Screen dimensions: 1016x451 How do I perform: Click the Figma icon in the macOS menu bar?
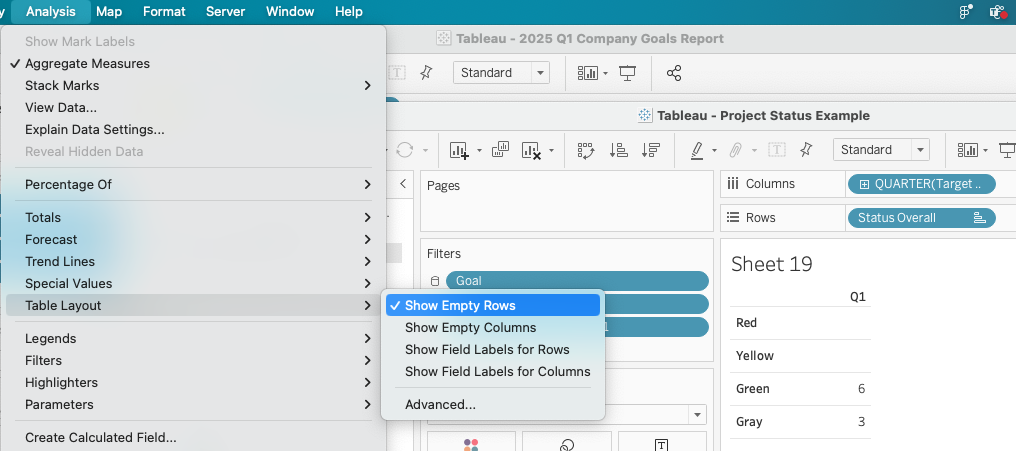(x=965, y=11)
